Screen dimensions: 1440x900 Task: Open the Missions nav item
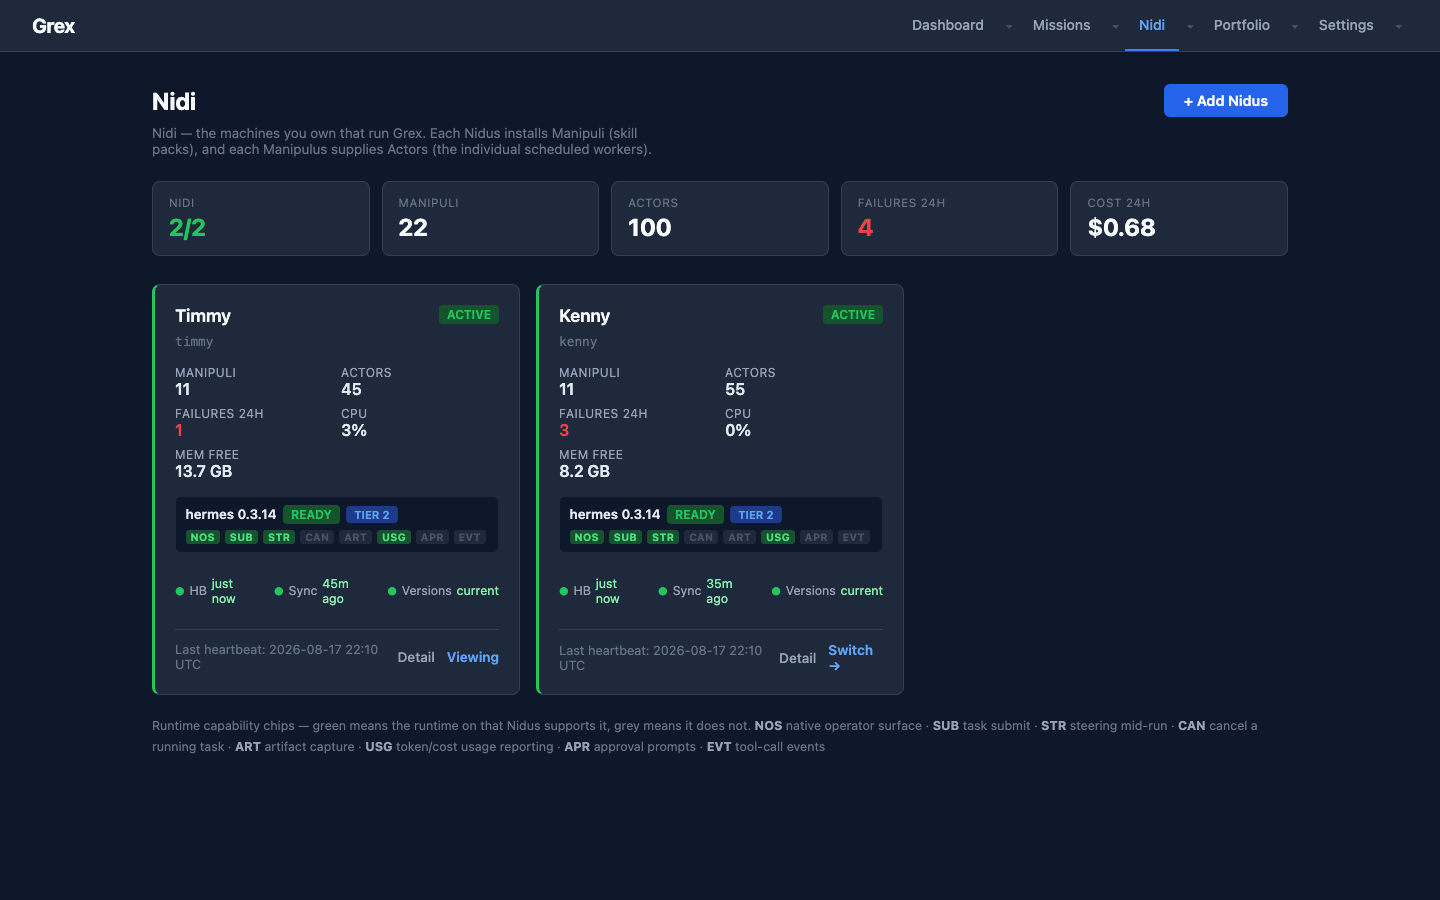tap(1061, 25)
